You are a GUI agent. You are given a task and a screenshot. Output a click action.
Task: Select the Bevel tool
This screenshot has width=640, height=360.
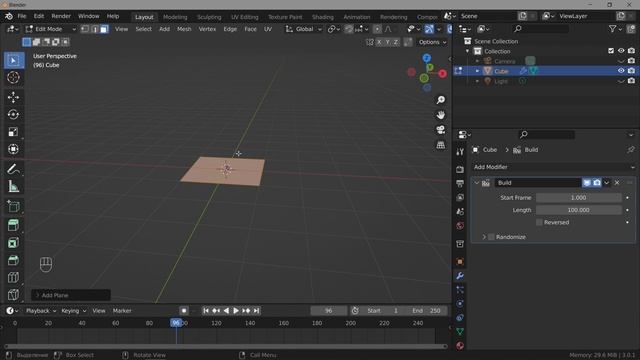pyautogui.click(x=13, y=260)
